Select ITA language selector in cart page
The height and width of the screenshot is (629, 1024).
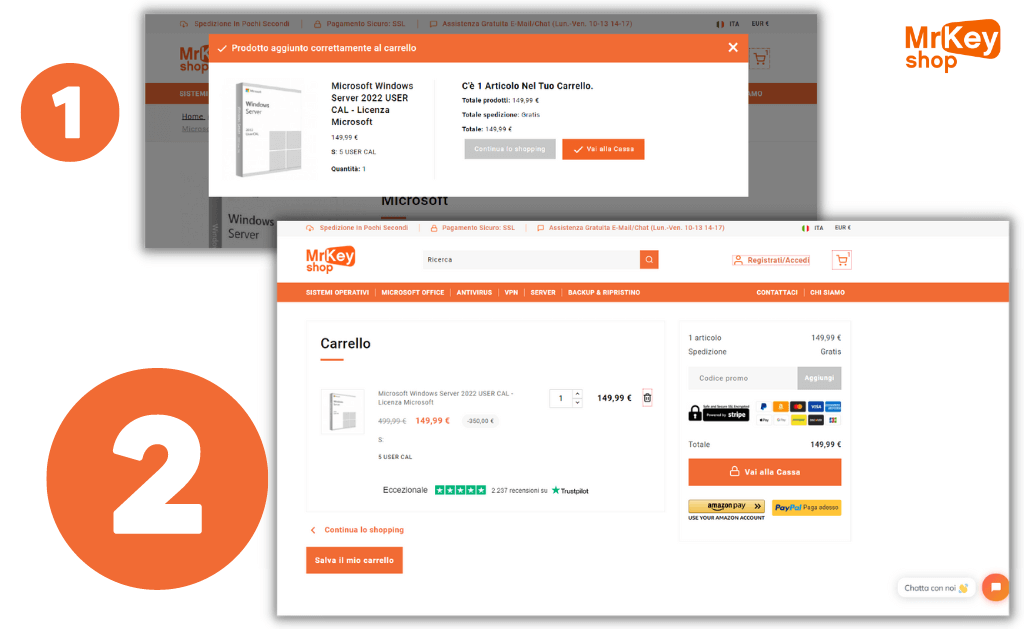812,228
